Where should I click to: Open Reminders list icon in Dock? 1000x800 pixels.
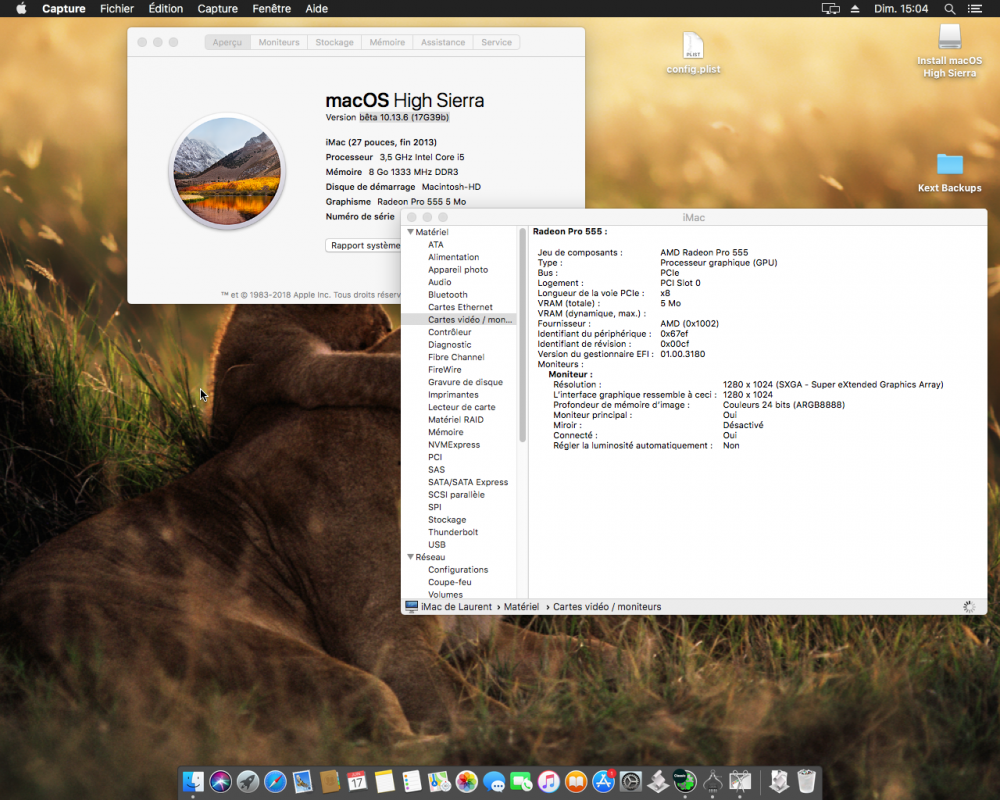coord(412,781)
